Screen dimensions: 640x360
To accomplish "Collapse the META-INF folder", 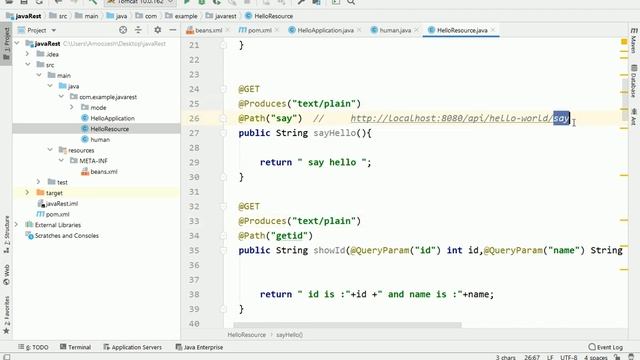I will tap(61, 160).
